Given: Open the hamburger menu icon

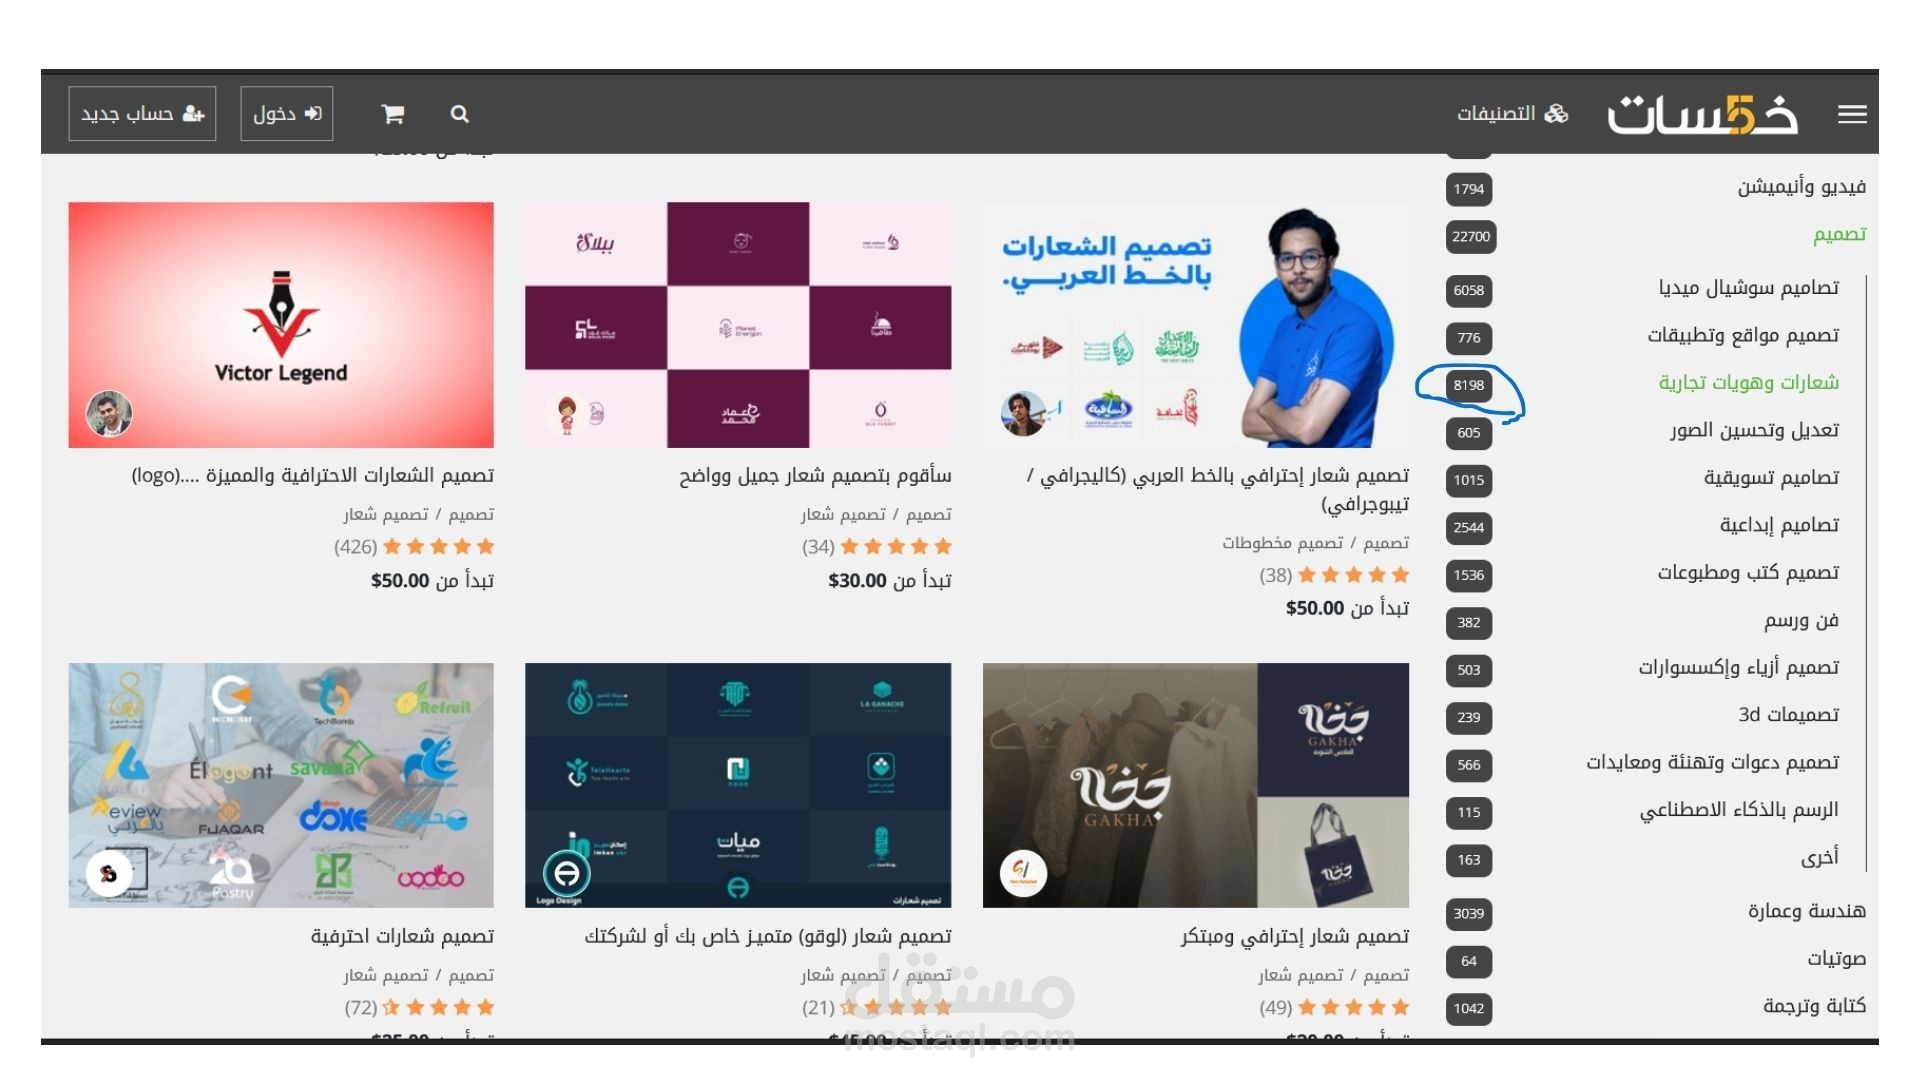Looking at the screenshot, I should (x=1852, y=114).
